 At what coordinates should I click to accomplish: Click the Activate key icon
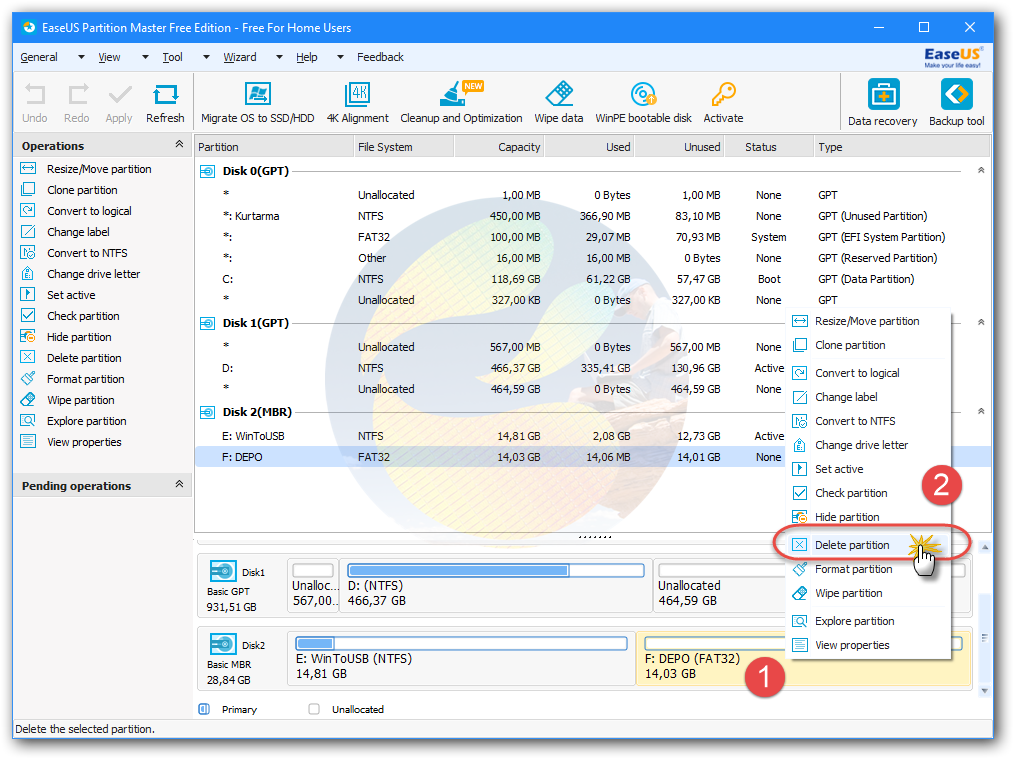click(x=723, y=94)
